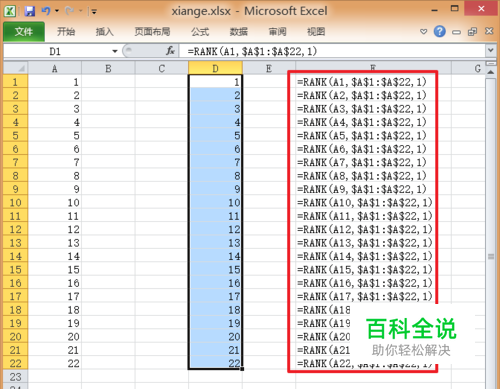
Task: Open the 数据 ribbon tab
Action: pos(239,32)
